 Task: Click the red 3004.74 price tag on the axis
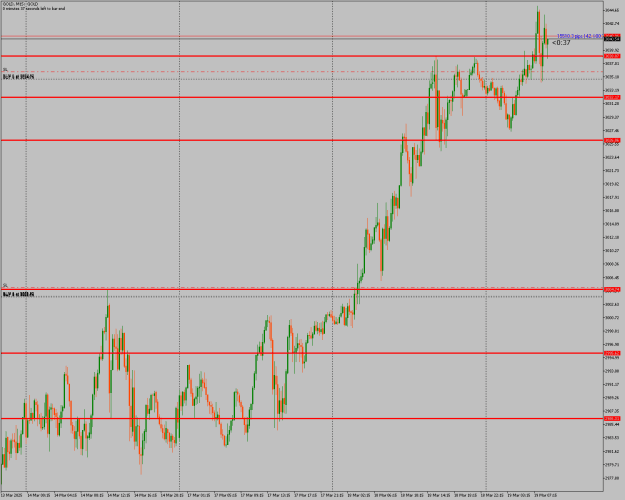tap(612, 289)
